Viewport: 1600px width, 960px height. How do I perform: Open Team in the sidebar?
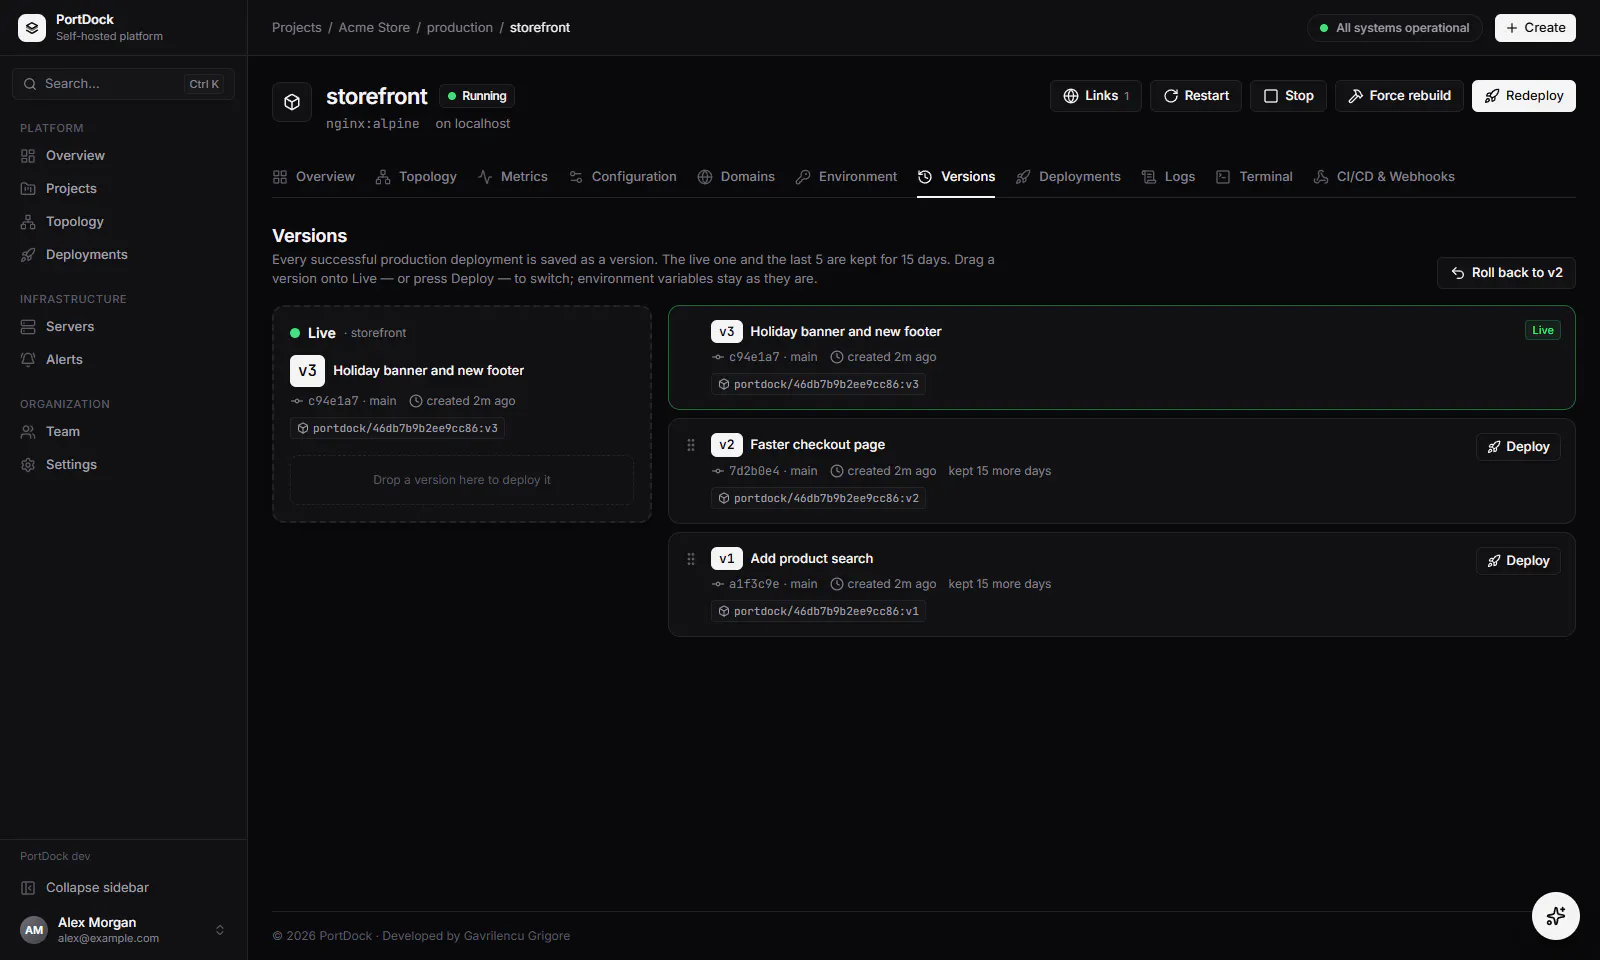click(123, 432)
